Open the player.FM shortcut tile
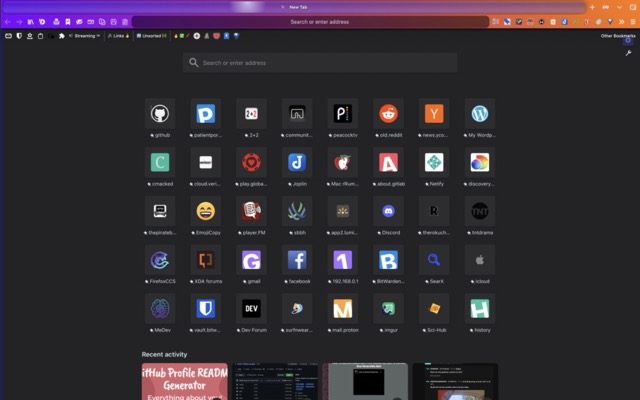The height and width of the screenshot is (400, 640). point(251,211)
